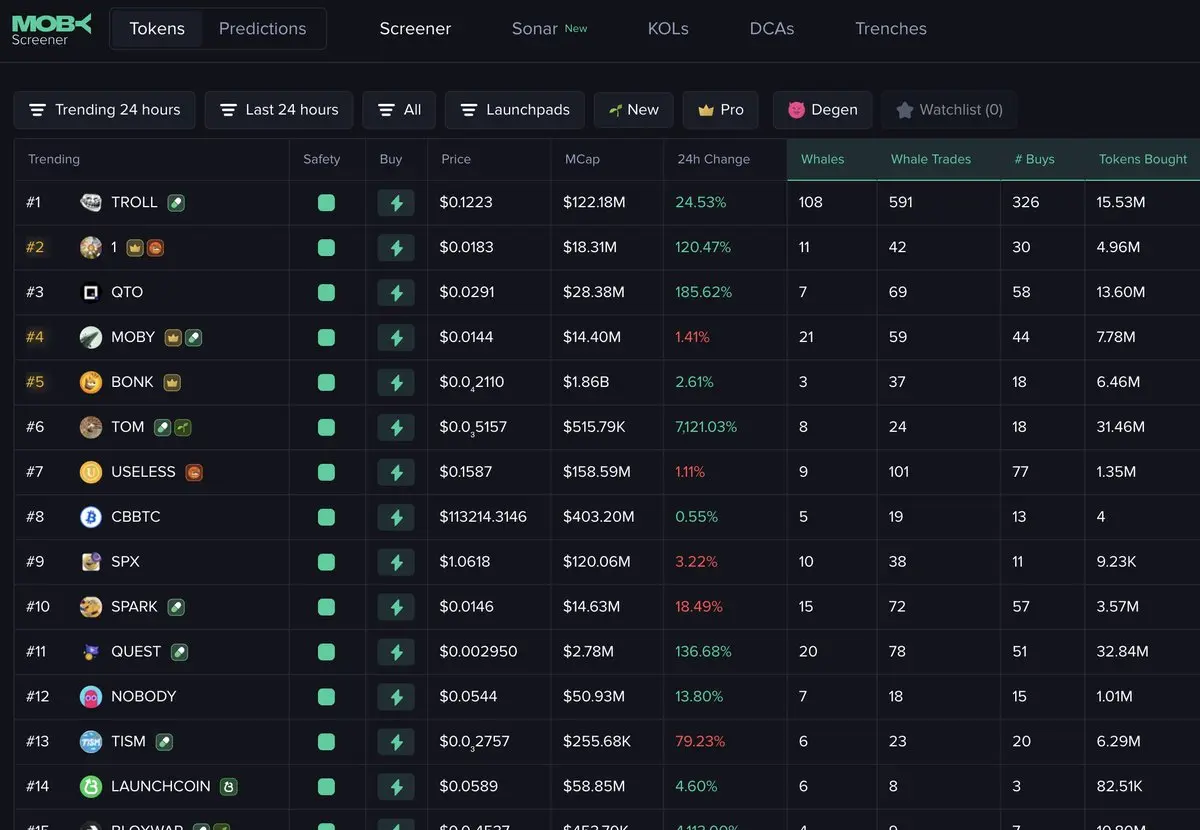The image size is (1200, 830).
Task: Quick buy SPX lightning icon
Action: click(x=396, y=563)
